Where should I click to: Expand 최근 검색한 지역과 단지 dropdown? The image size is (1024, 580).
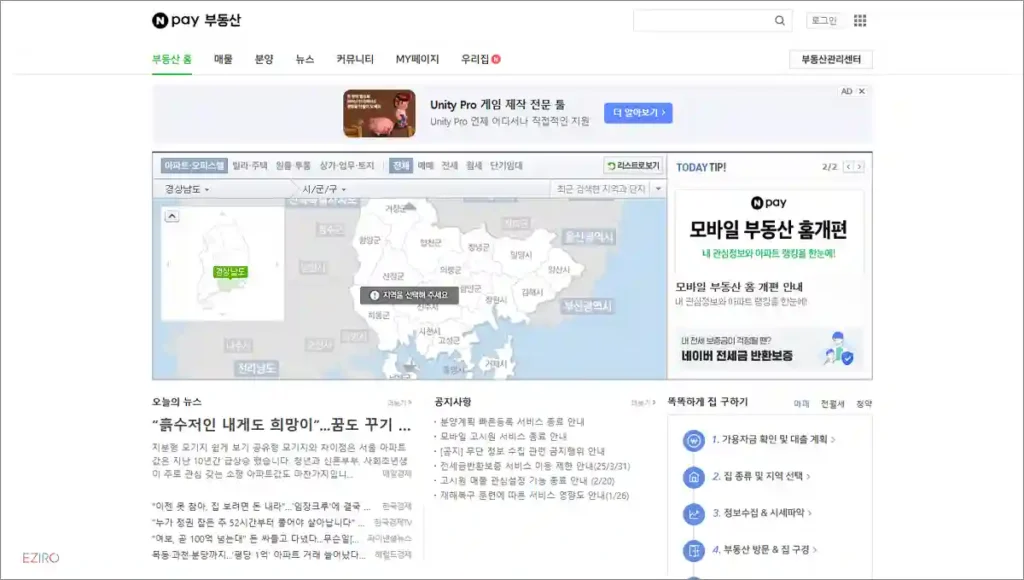click(658, 189)
